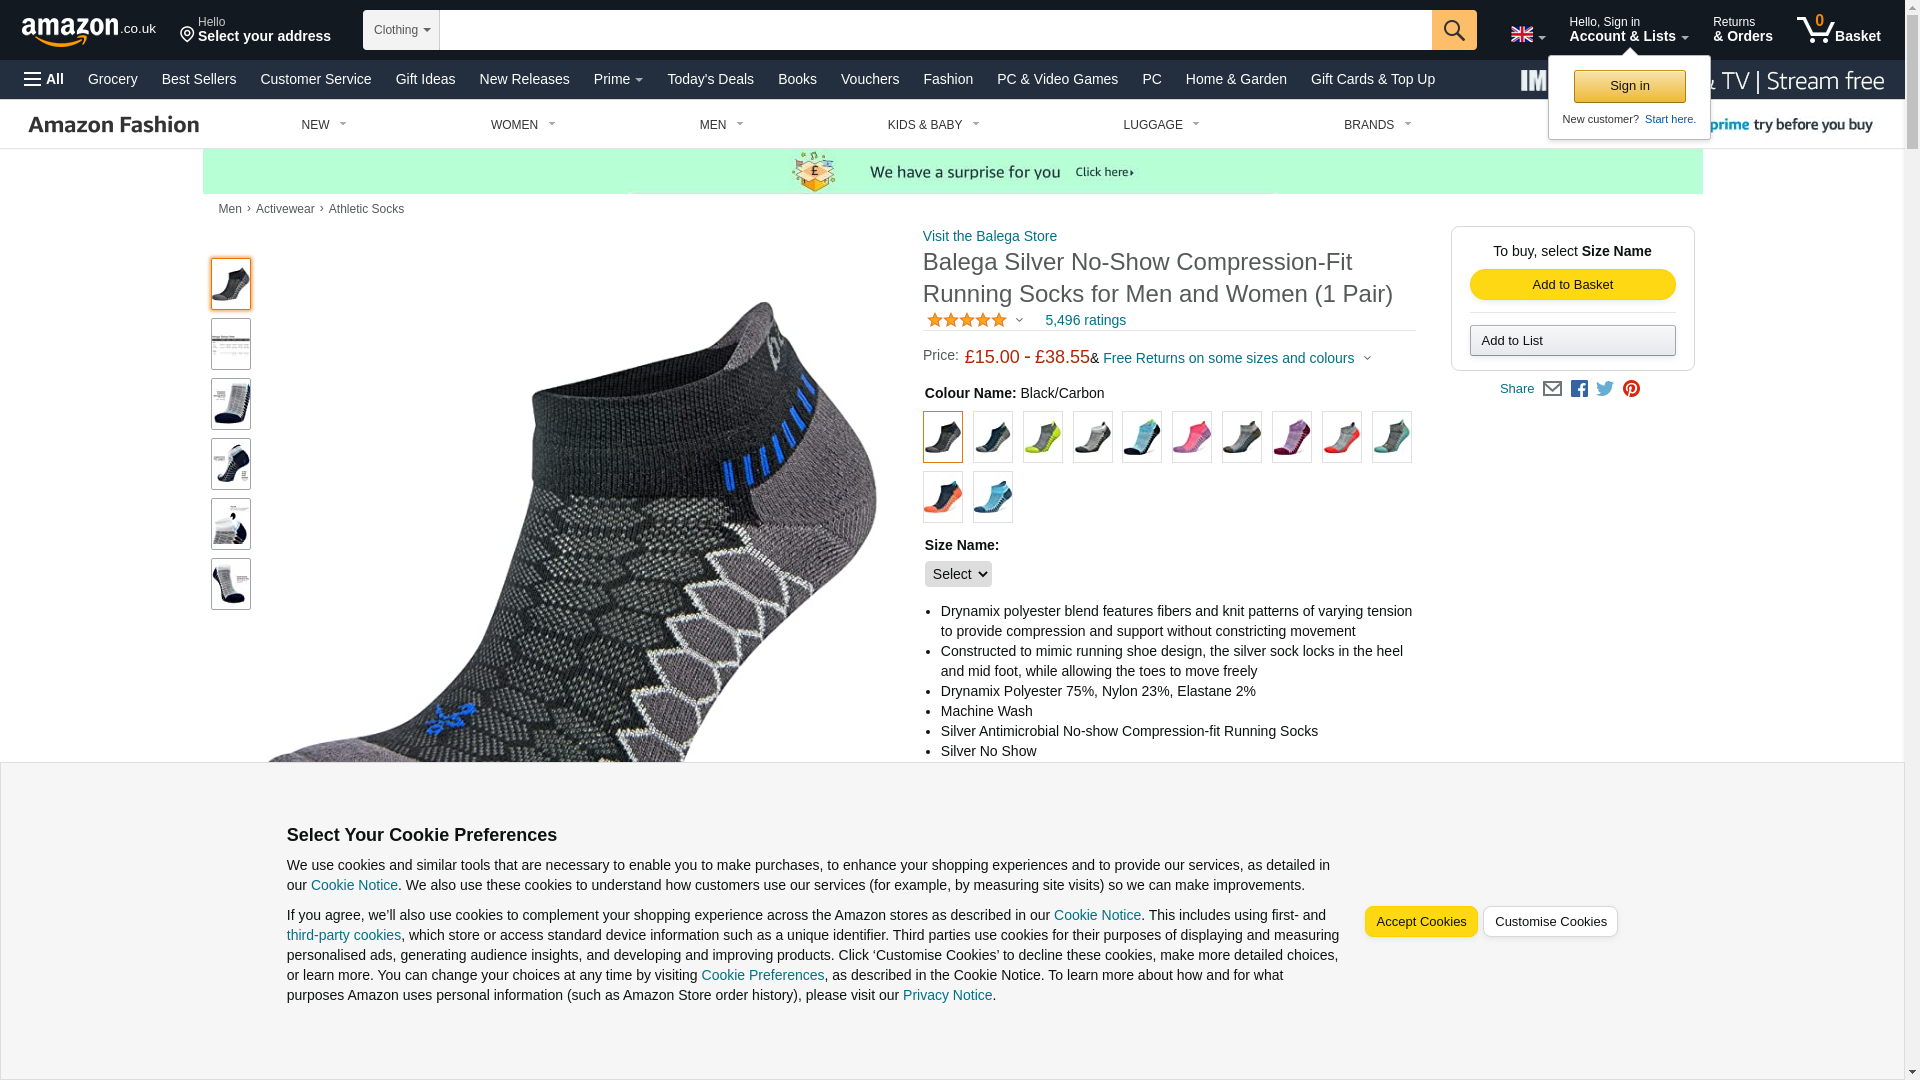Image resolution: width=1920 pixels, height=1080 pixels.
Task: Open Today's Deals from navigation bar
Action: click(x=710, y=79)
